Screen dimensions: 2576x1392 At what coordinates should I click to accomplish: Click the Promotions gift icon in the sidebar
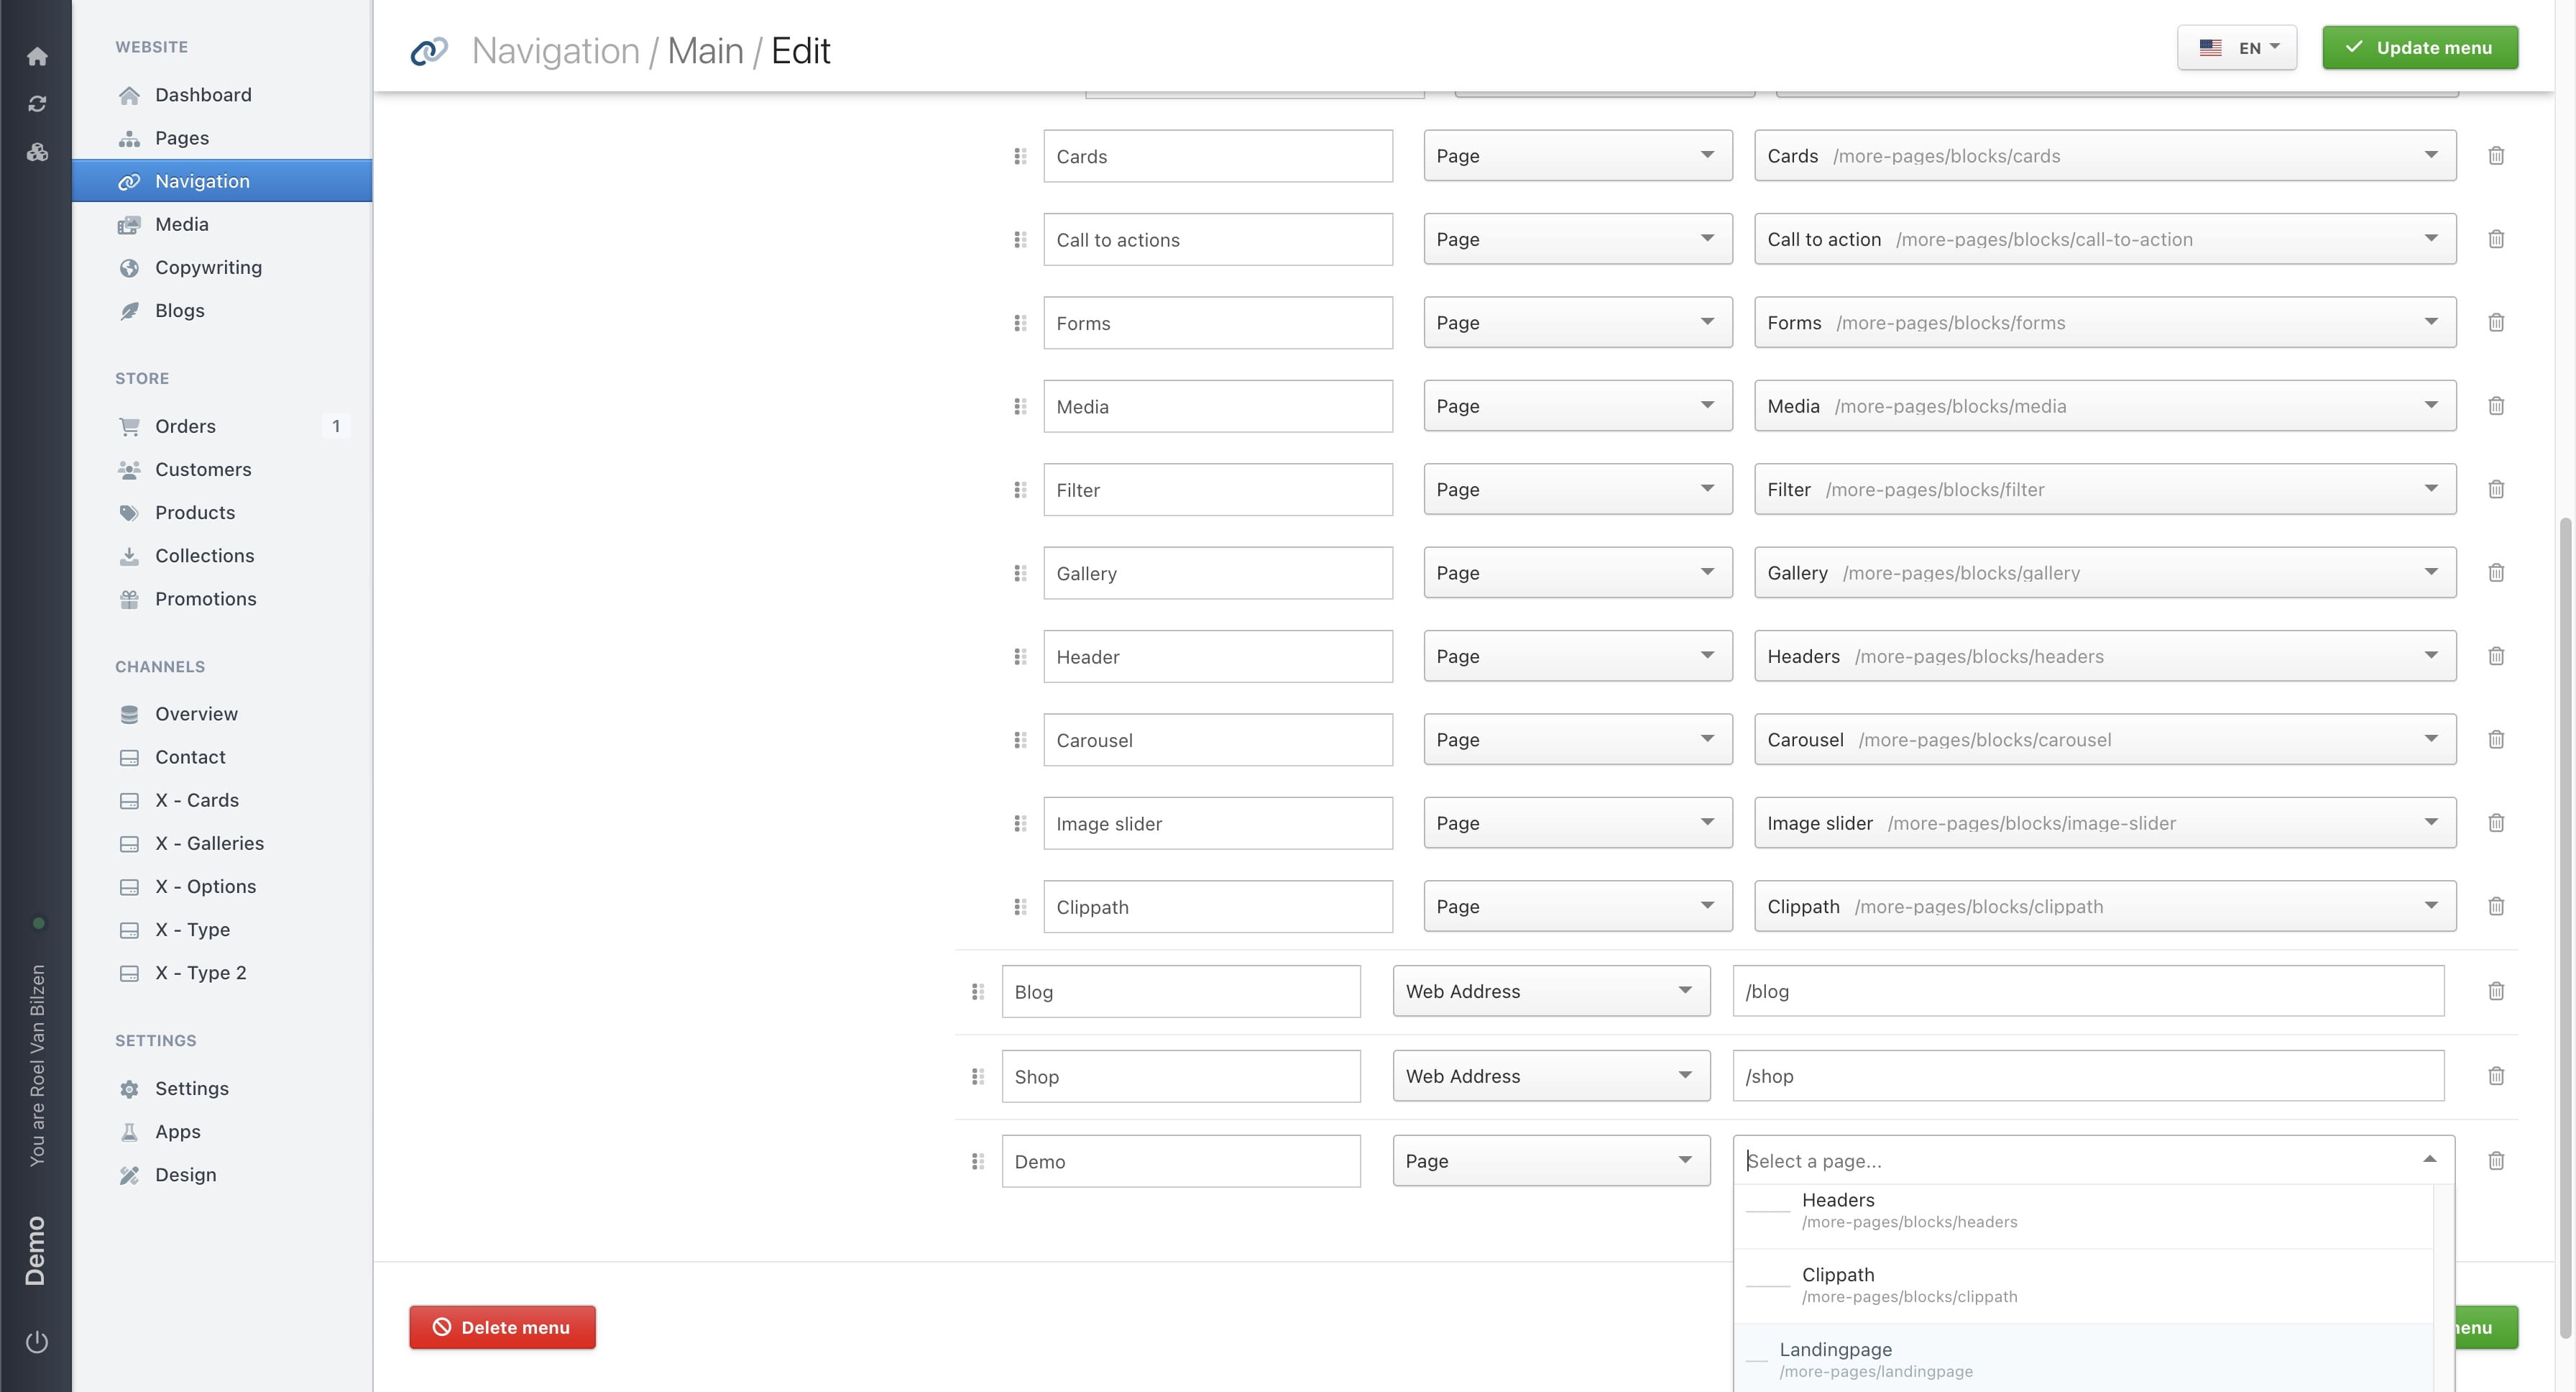[130, 599]
